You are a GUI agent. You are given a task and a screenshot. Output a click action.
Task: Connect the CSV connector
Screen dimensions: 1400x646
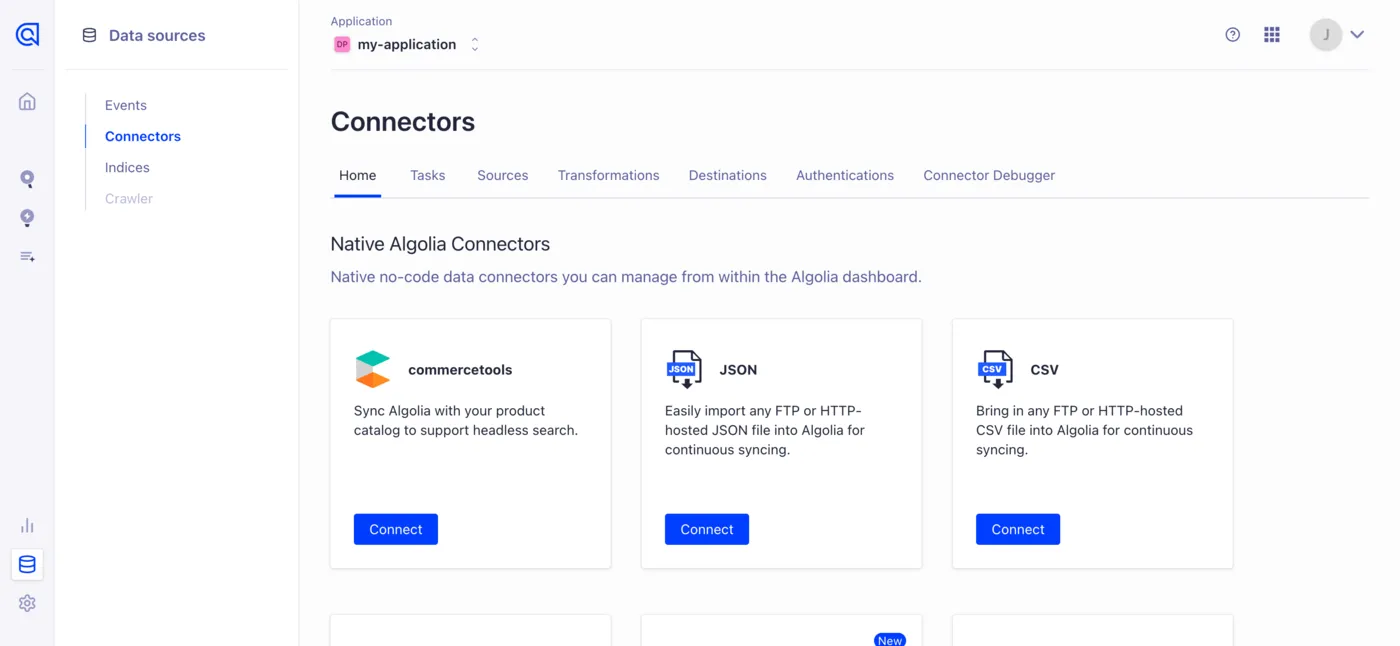point(1018,529)
